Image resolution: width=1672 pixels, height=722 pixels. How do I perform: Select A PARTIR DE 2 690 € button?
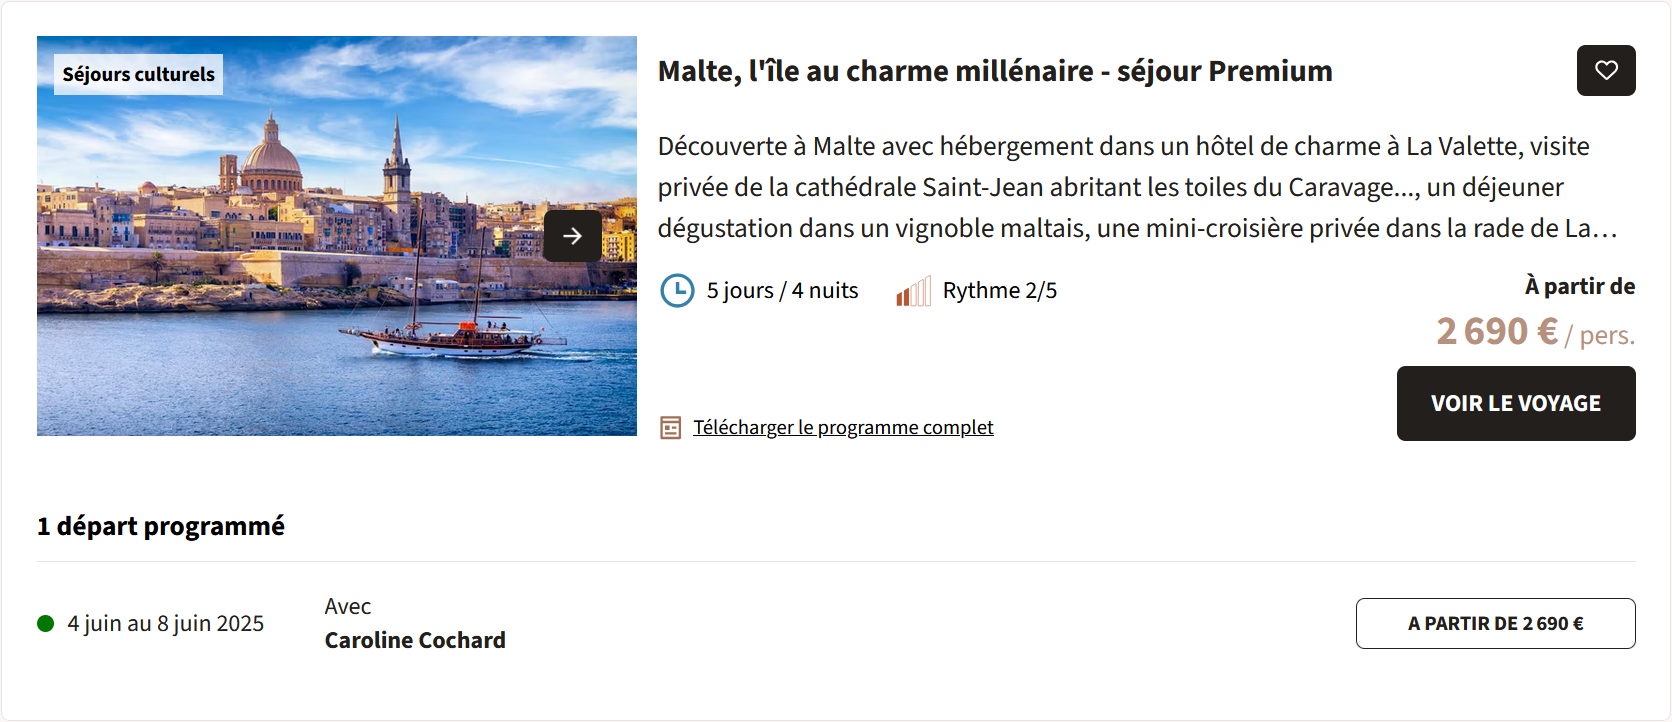tap(1496, 623)
